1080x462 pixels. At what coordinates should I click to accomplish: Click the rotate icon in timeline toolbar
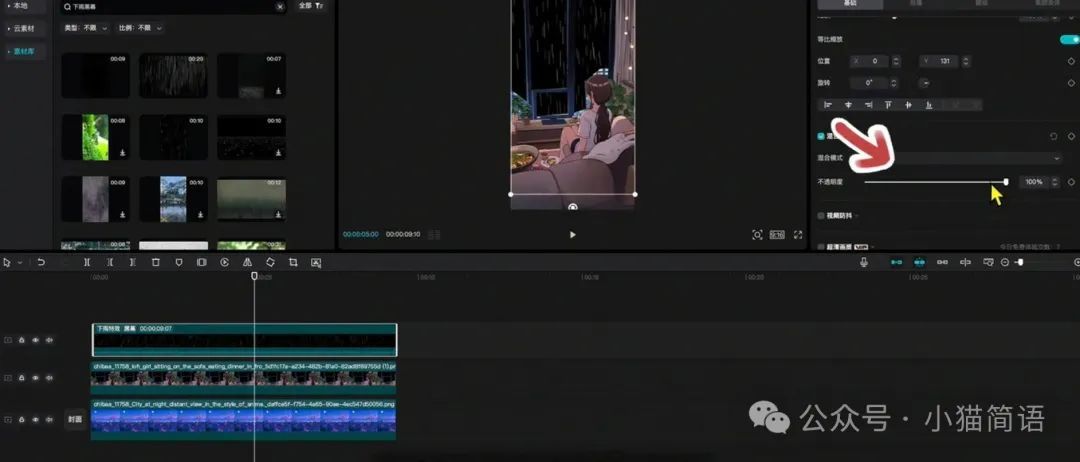coord(270,262)
